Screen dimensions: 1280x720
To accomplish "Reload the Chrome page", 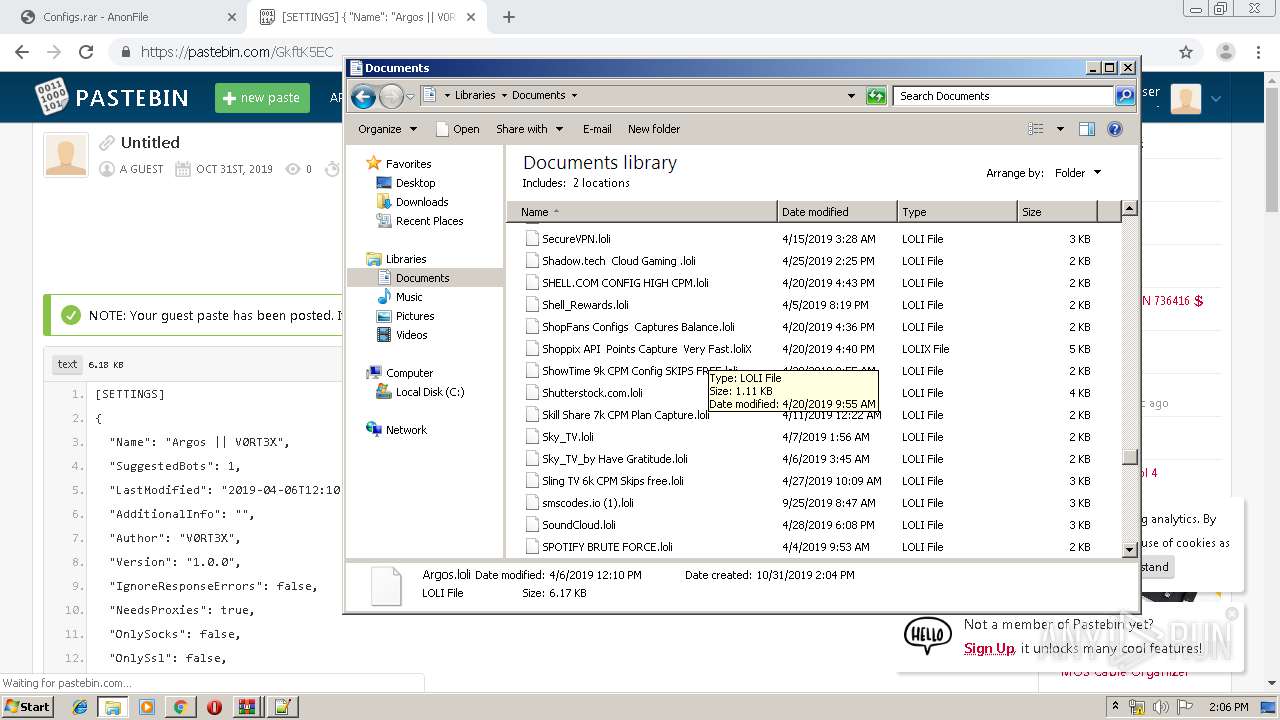I will (86, 52).
